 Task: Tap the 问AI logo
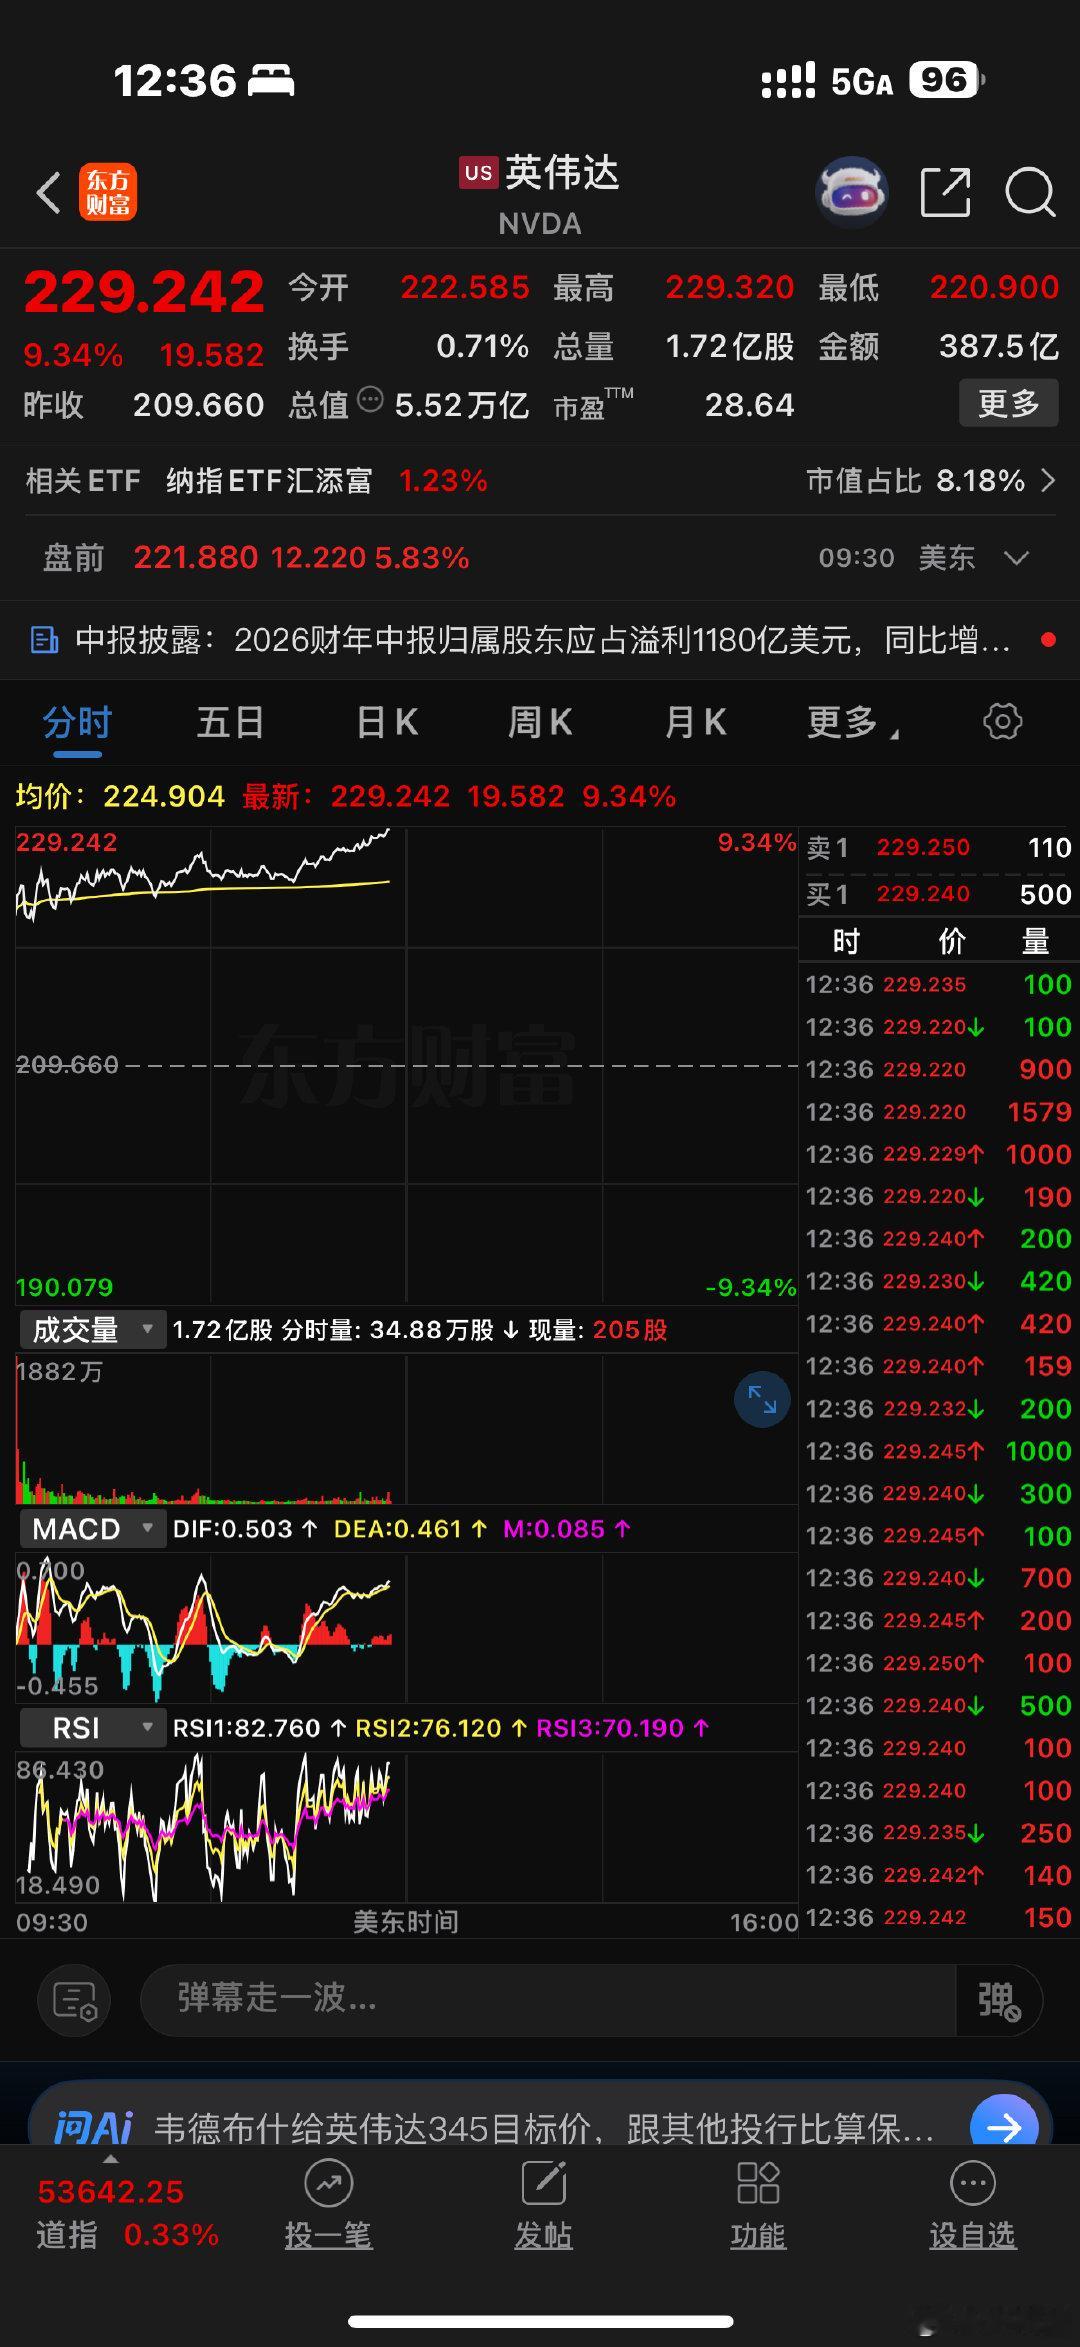click(x=94, y=2128)
